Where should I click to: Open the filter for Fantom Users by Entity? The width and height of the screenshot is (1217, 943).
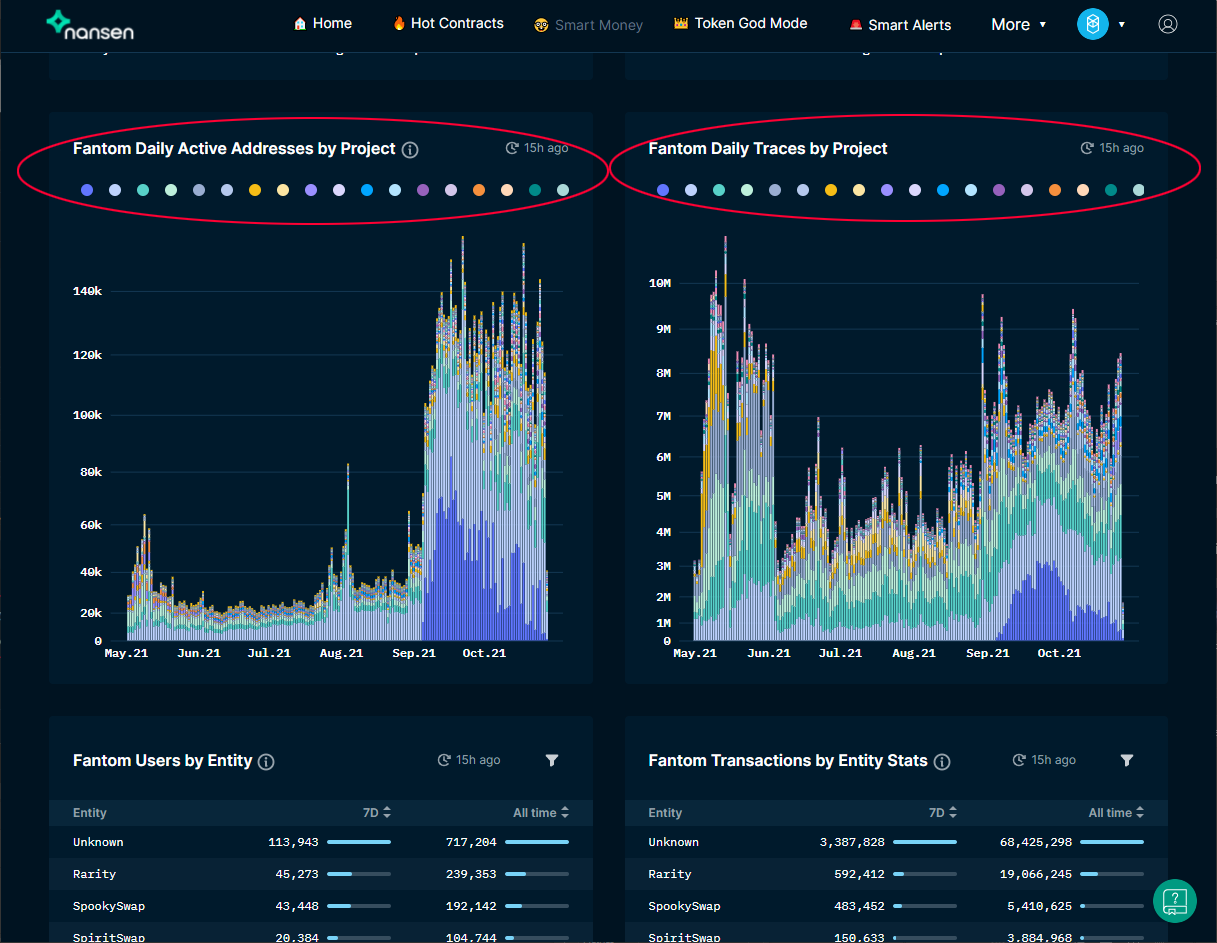tap(552, 760)
